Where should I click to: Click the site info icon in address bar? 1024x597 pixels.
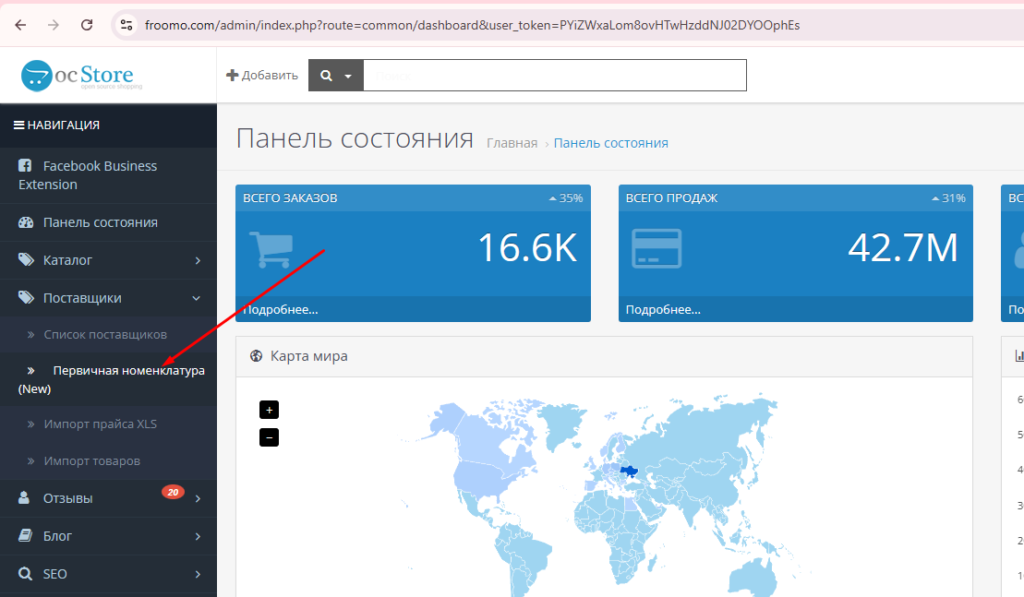coord(125,24)
